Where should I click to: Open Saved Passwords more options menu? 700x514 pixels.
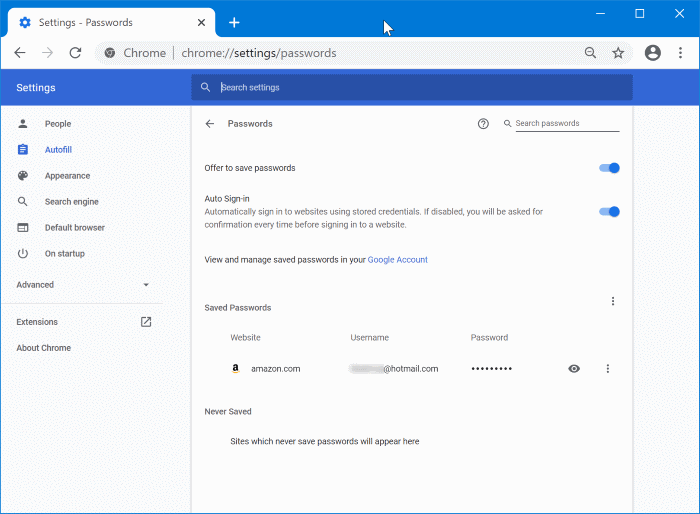click(x=613, y=301)
